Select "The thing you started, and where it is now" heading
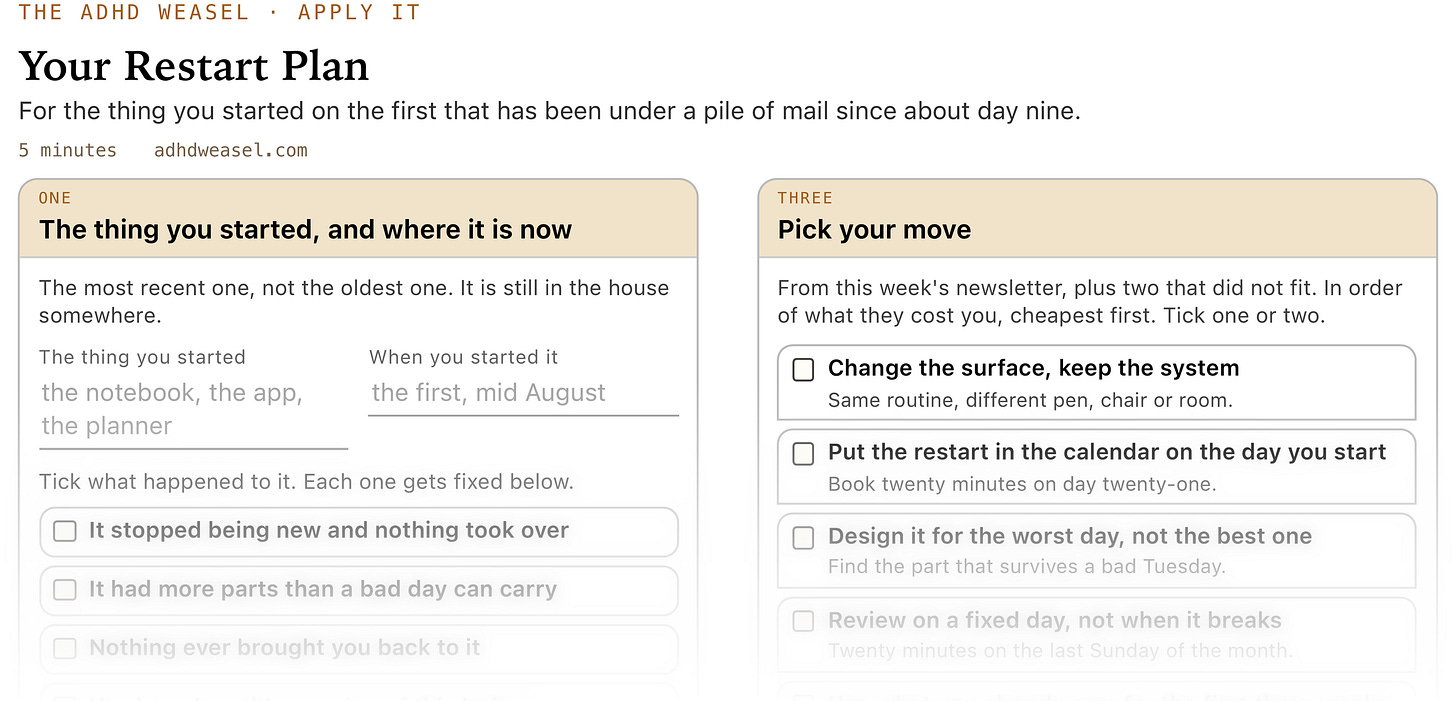 [x=305, y=230]
